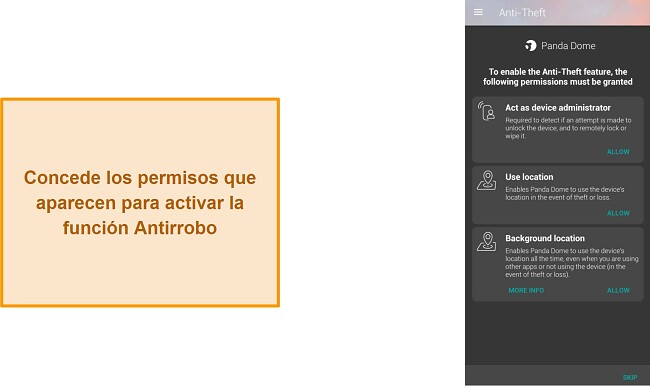
Task: Open the hamburger menu next to Anti-Theft
Action: click(x=478, y=12)
